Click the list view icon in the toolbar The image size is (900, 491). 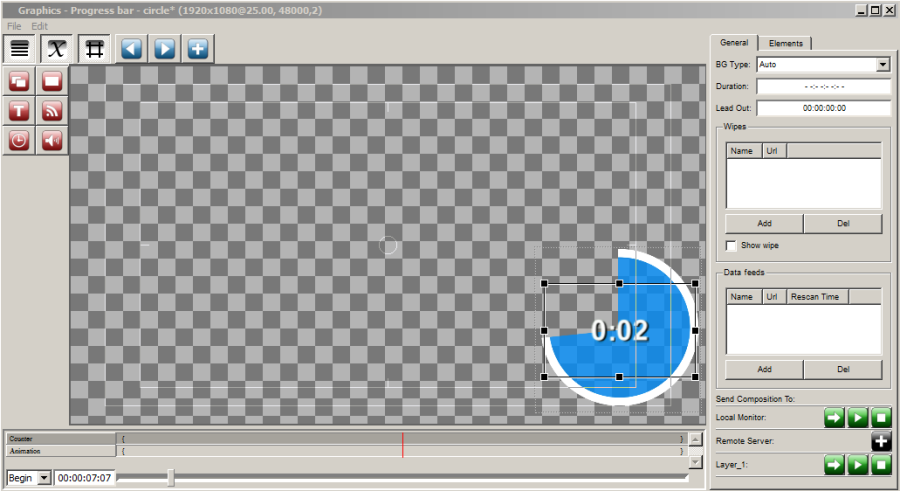click(20, 49)
